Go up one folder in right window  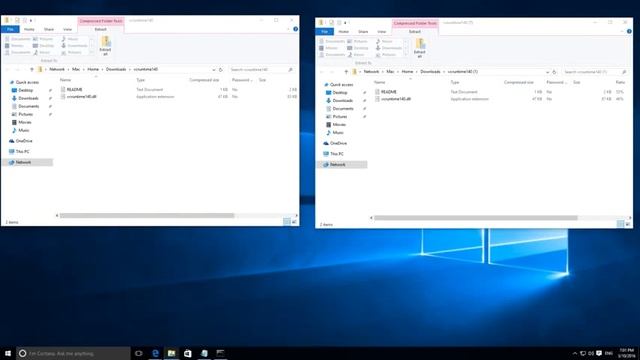[346, 72]
